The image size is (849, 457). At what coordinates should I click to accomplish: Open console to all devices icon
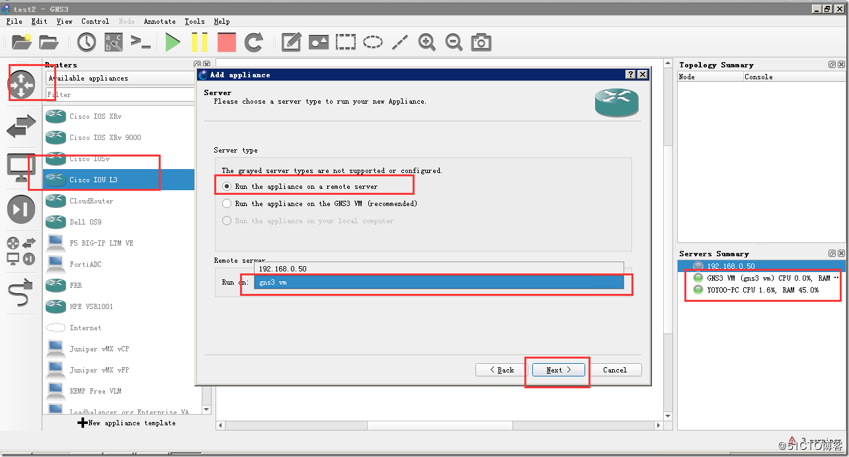141,42
